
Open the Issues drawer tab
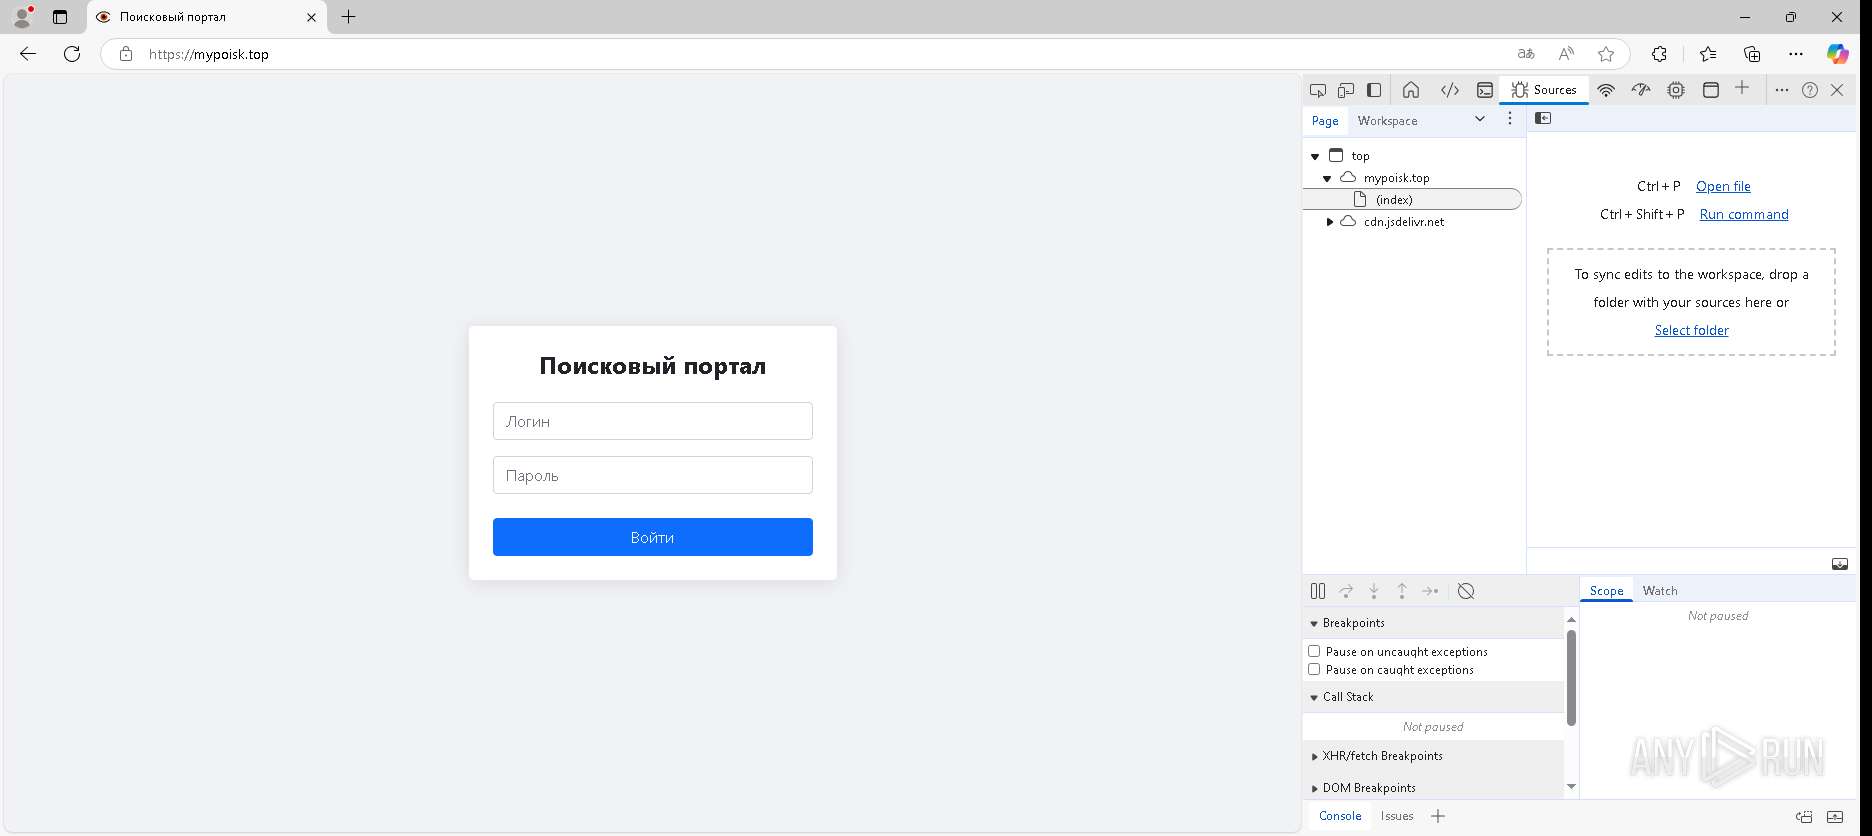pos(1397,816)
